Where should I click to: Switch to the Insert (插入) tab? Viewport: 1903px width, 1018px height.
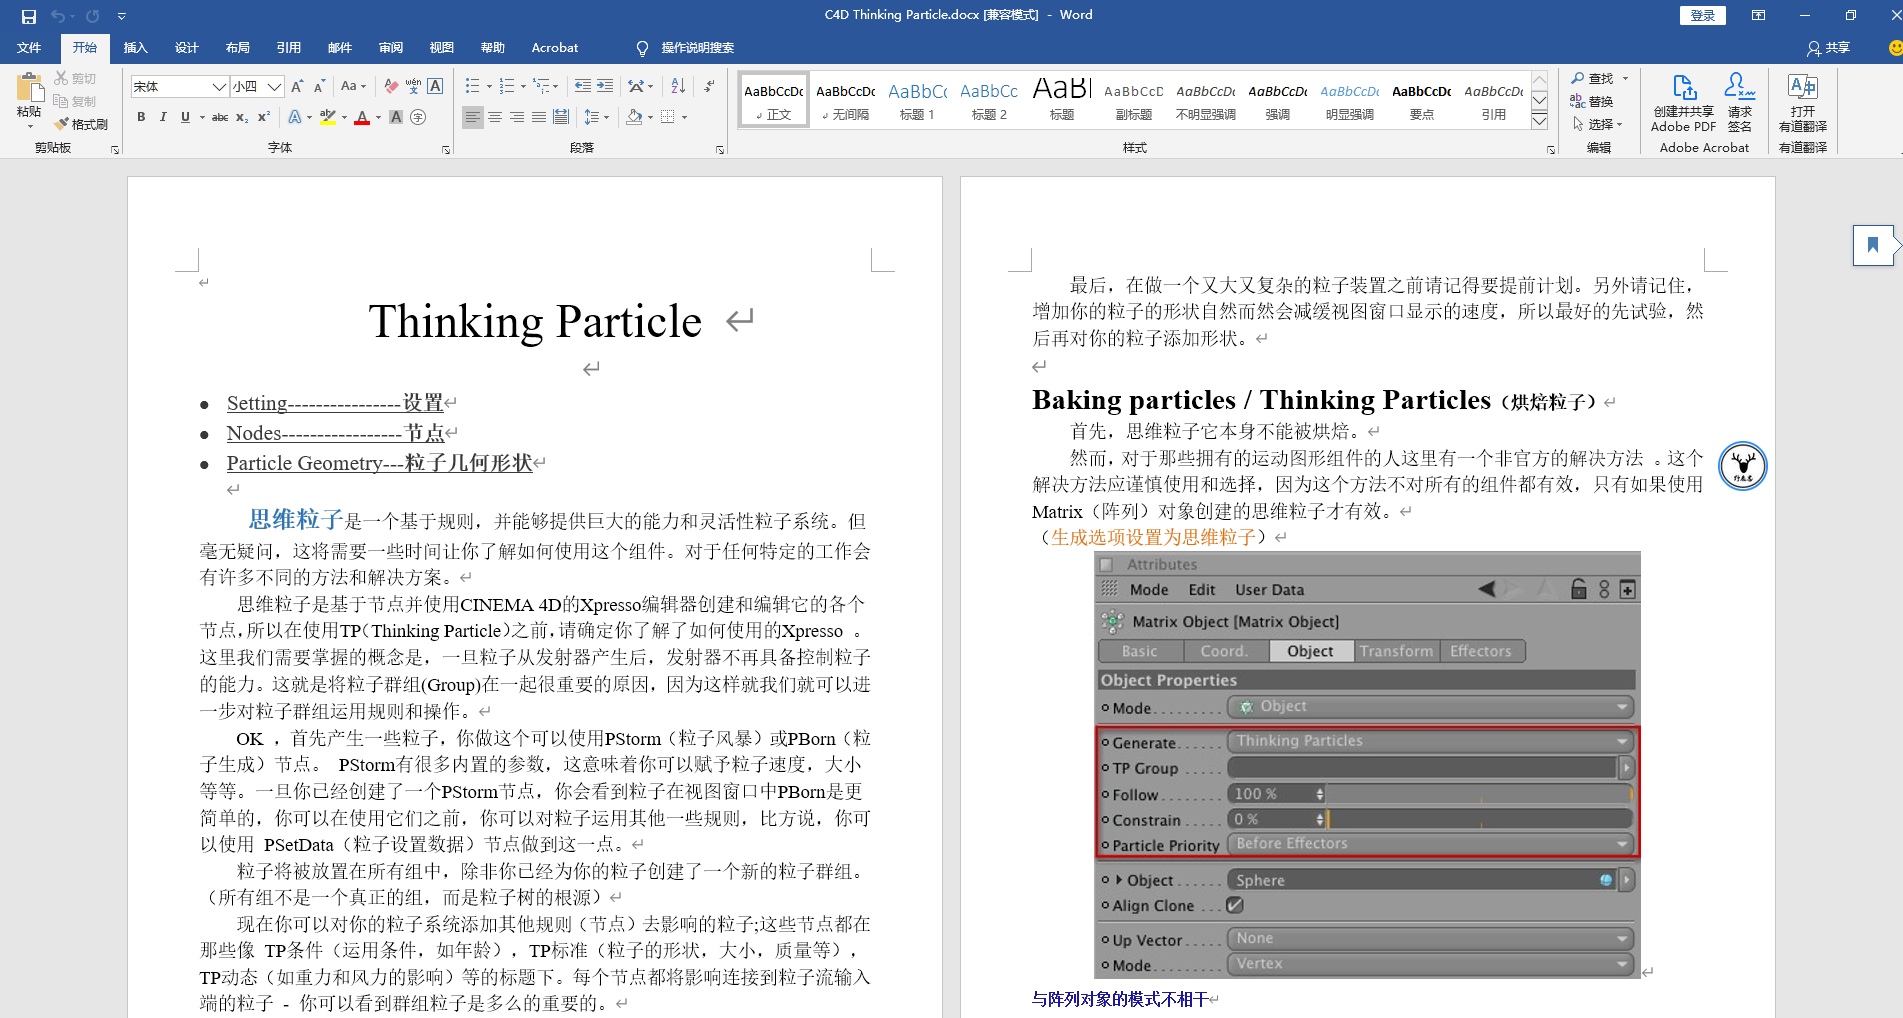pos(135,47)
